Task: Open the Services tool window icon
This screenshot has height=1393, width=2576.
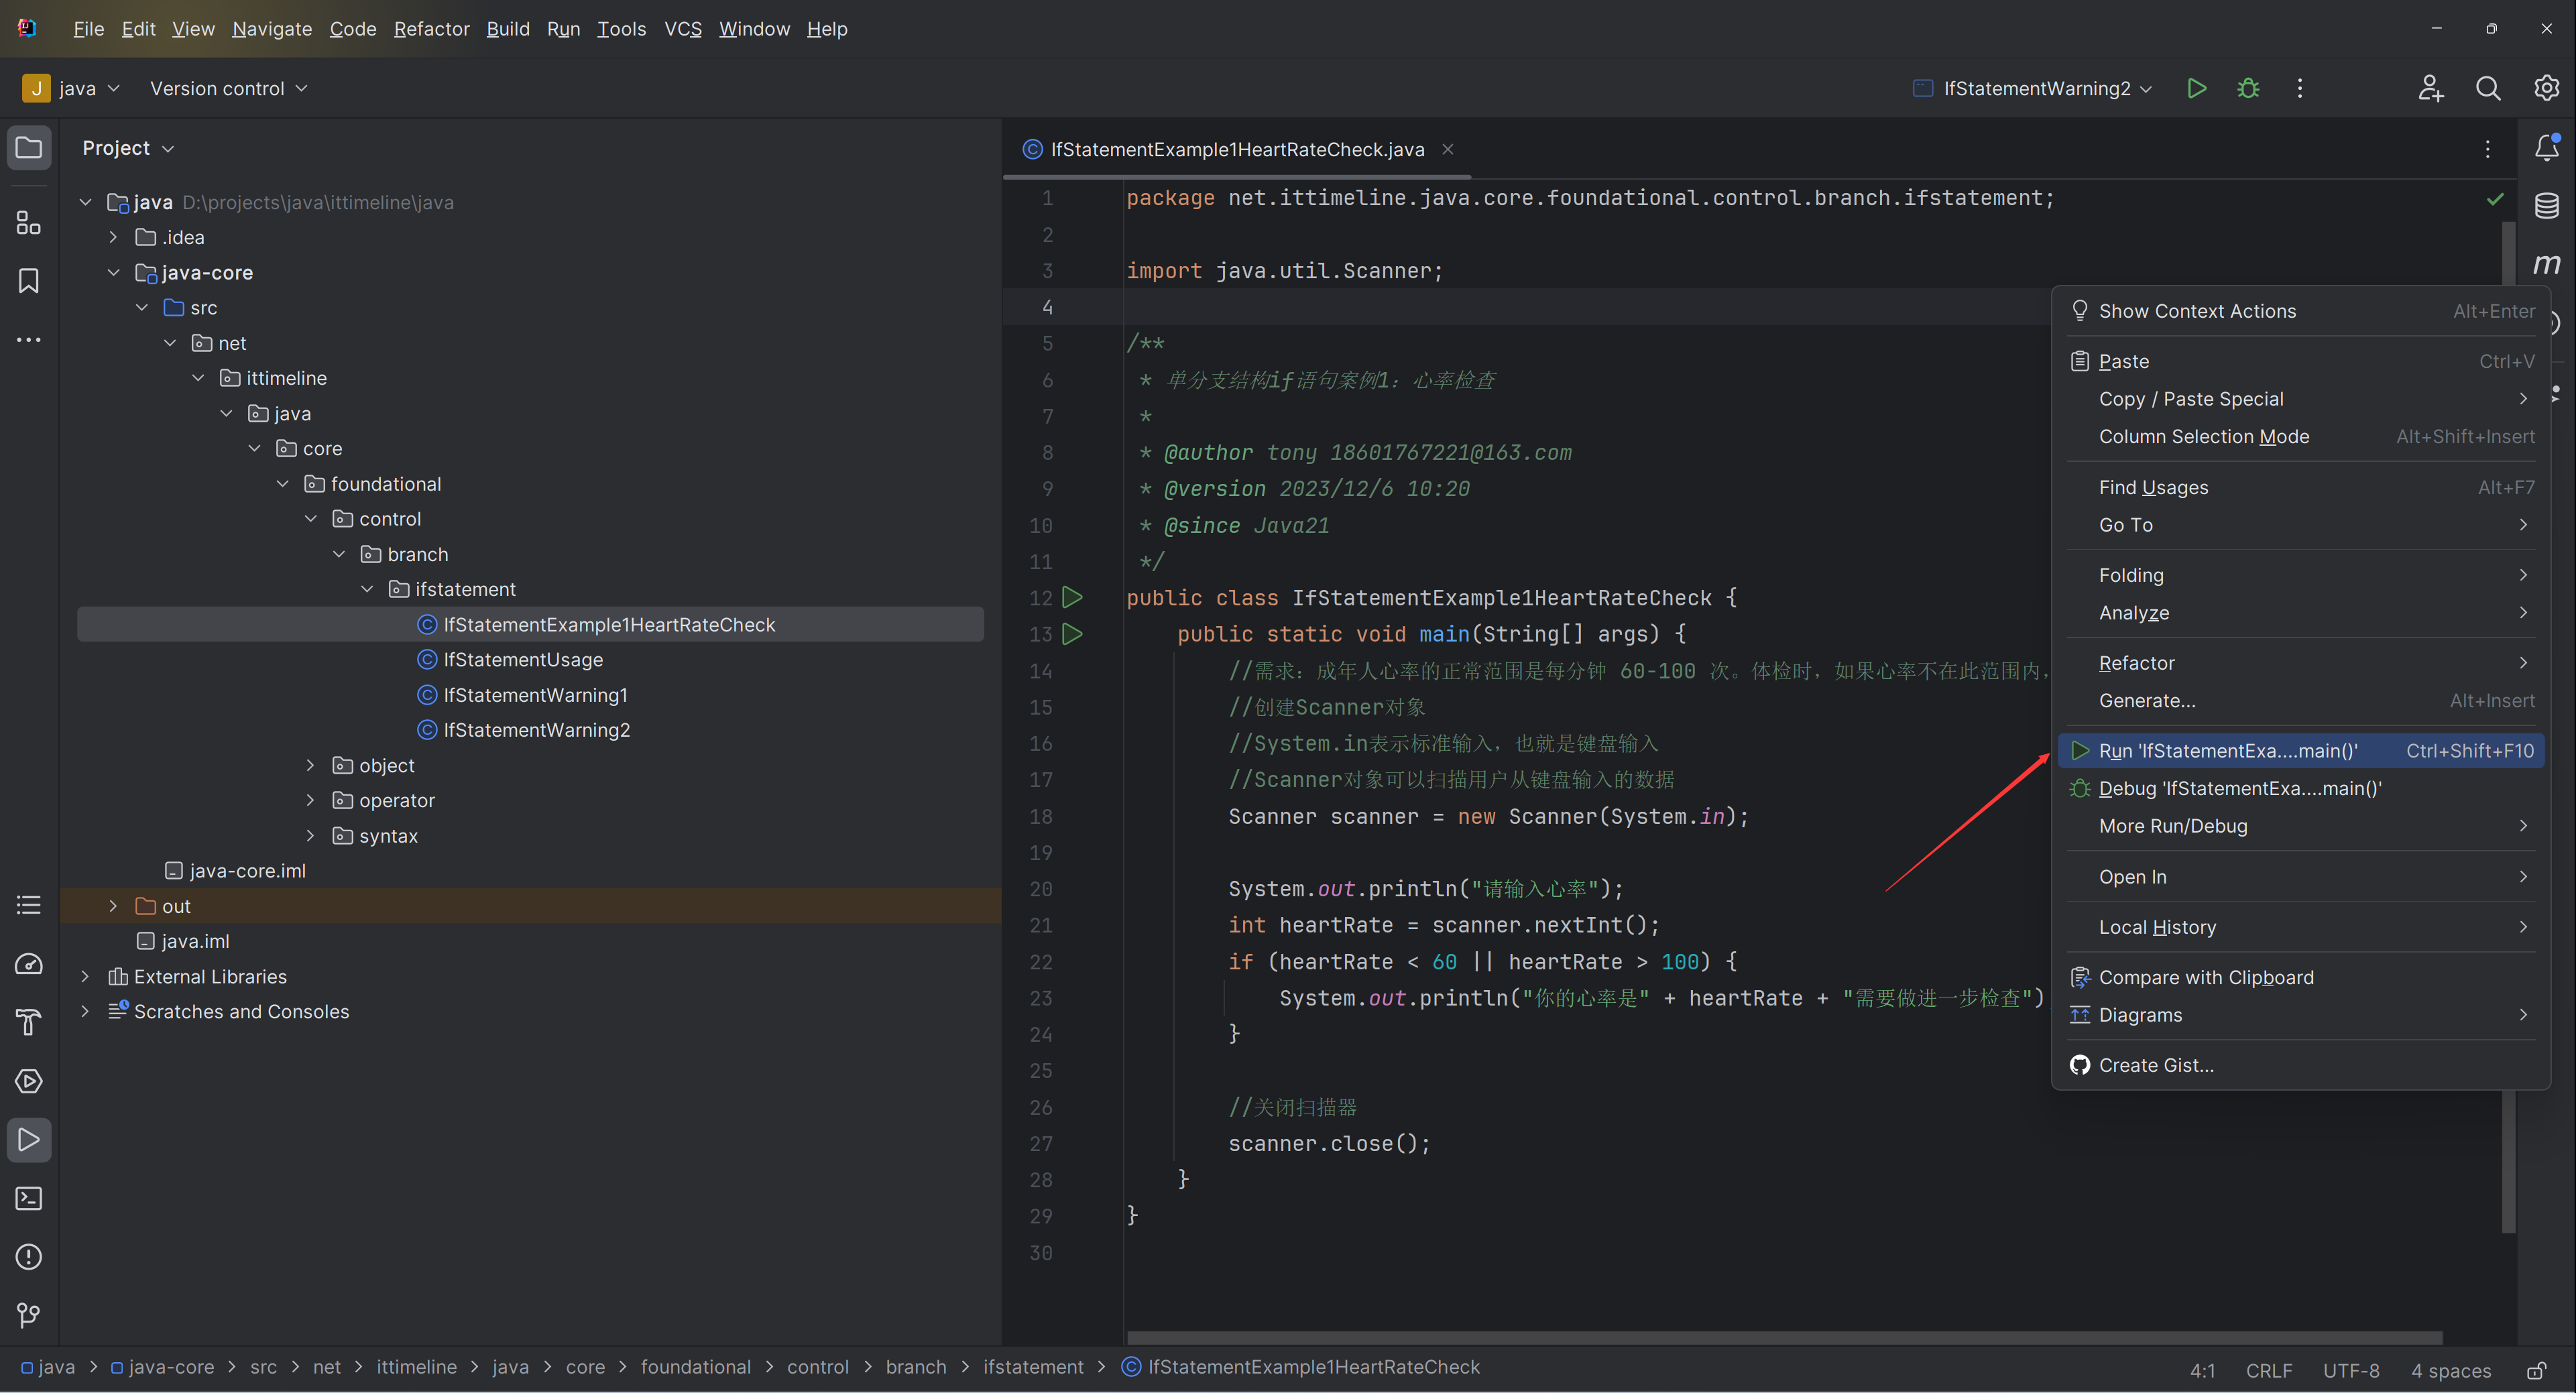Action: click(x=29, y=1081)
